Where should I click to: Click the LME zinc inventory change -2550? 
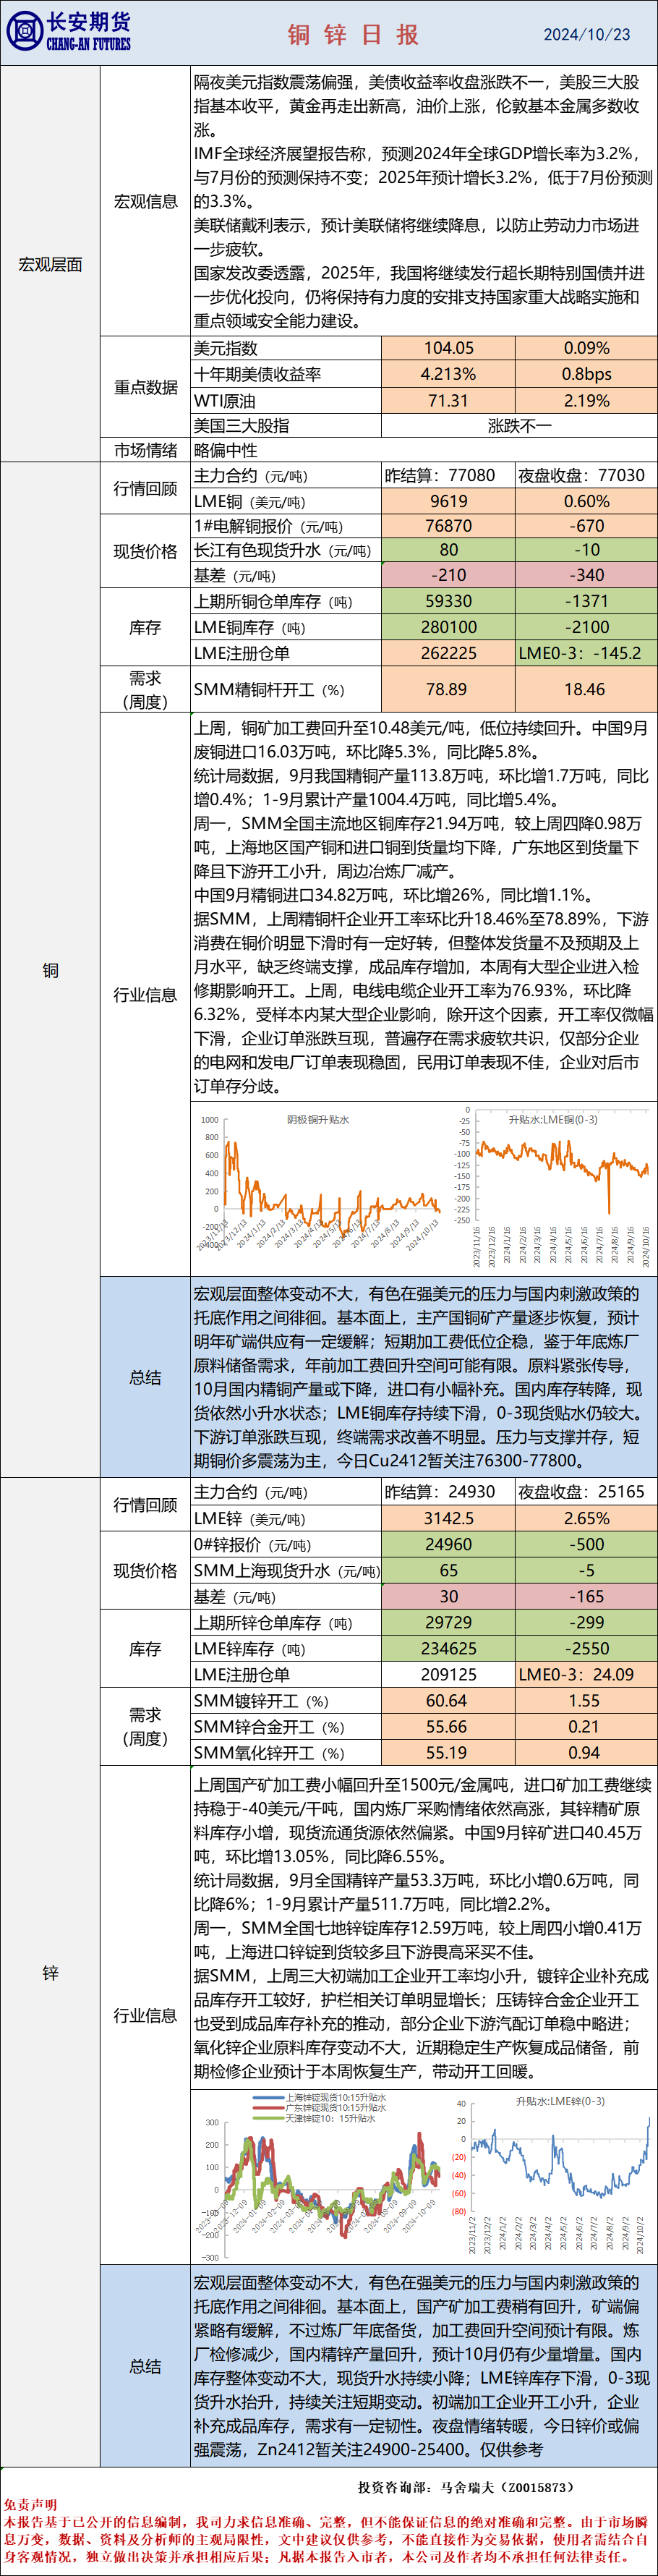click(587, 1648)
